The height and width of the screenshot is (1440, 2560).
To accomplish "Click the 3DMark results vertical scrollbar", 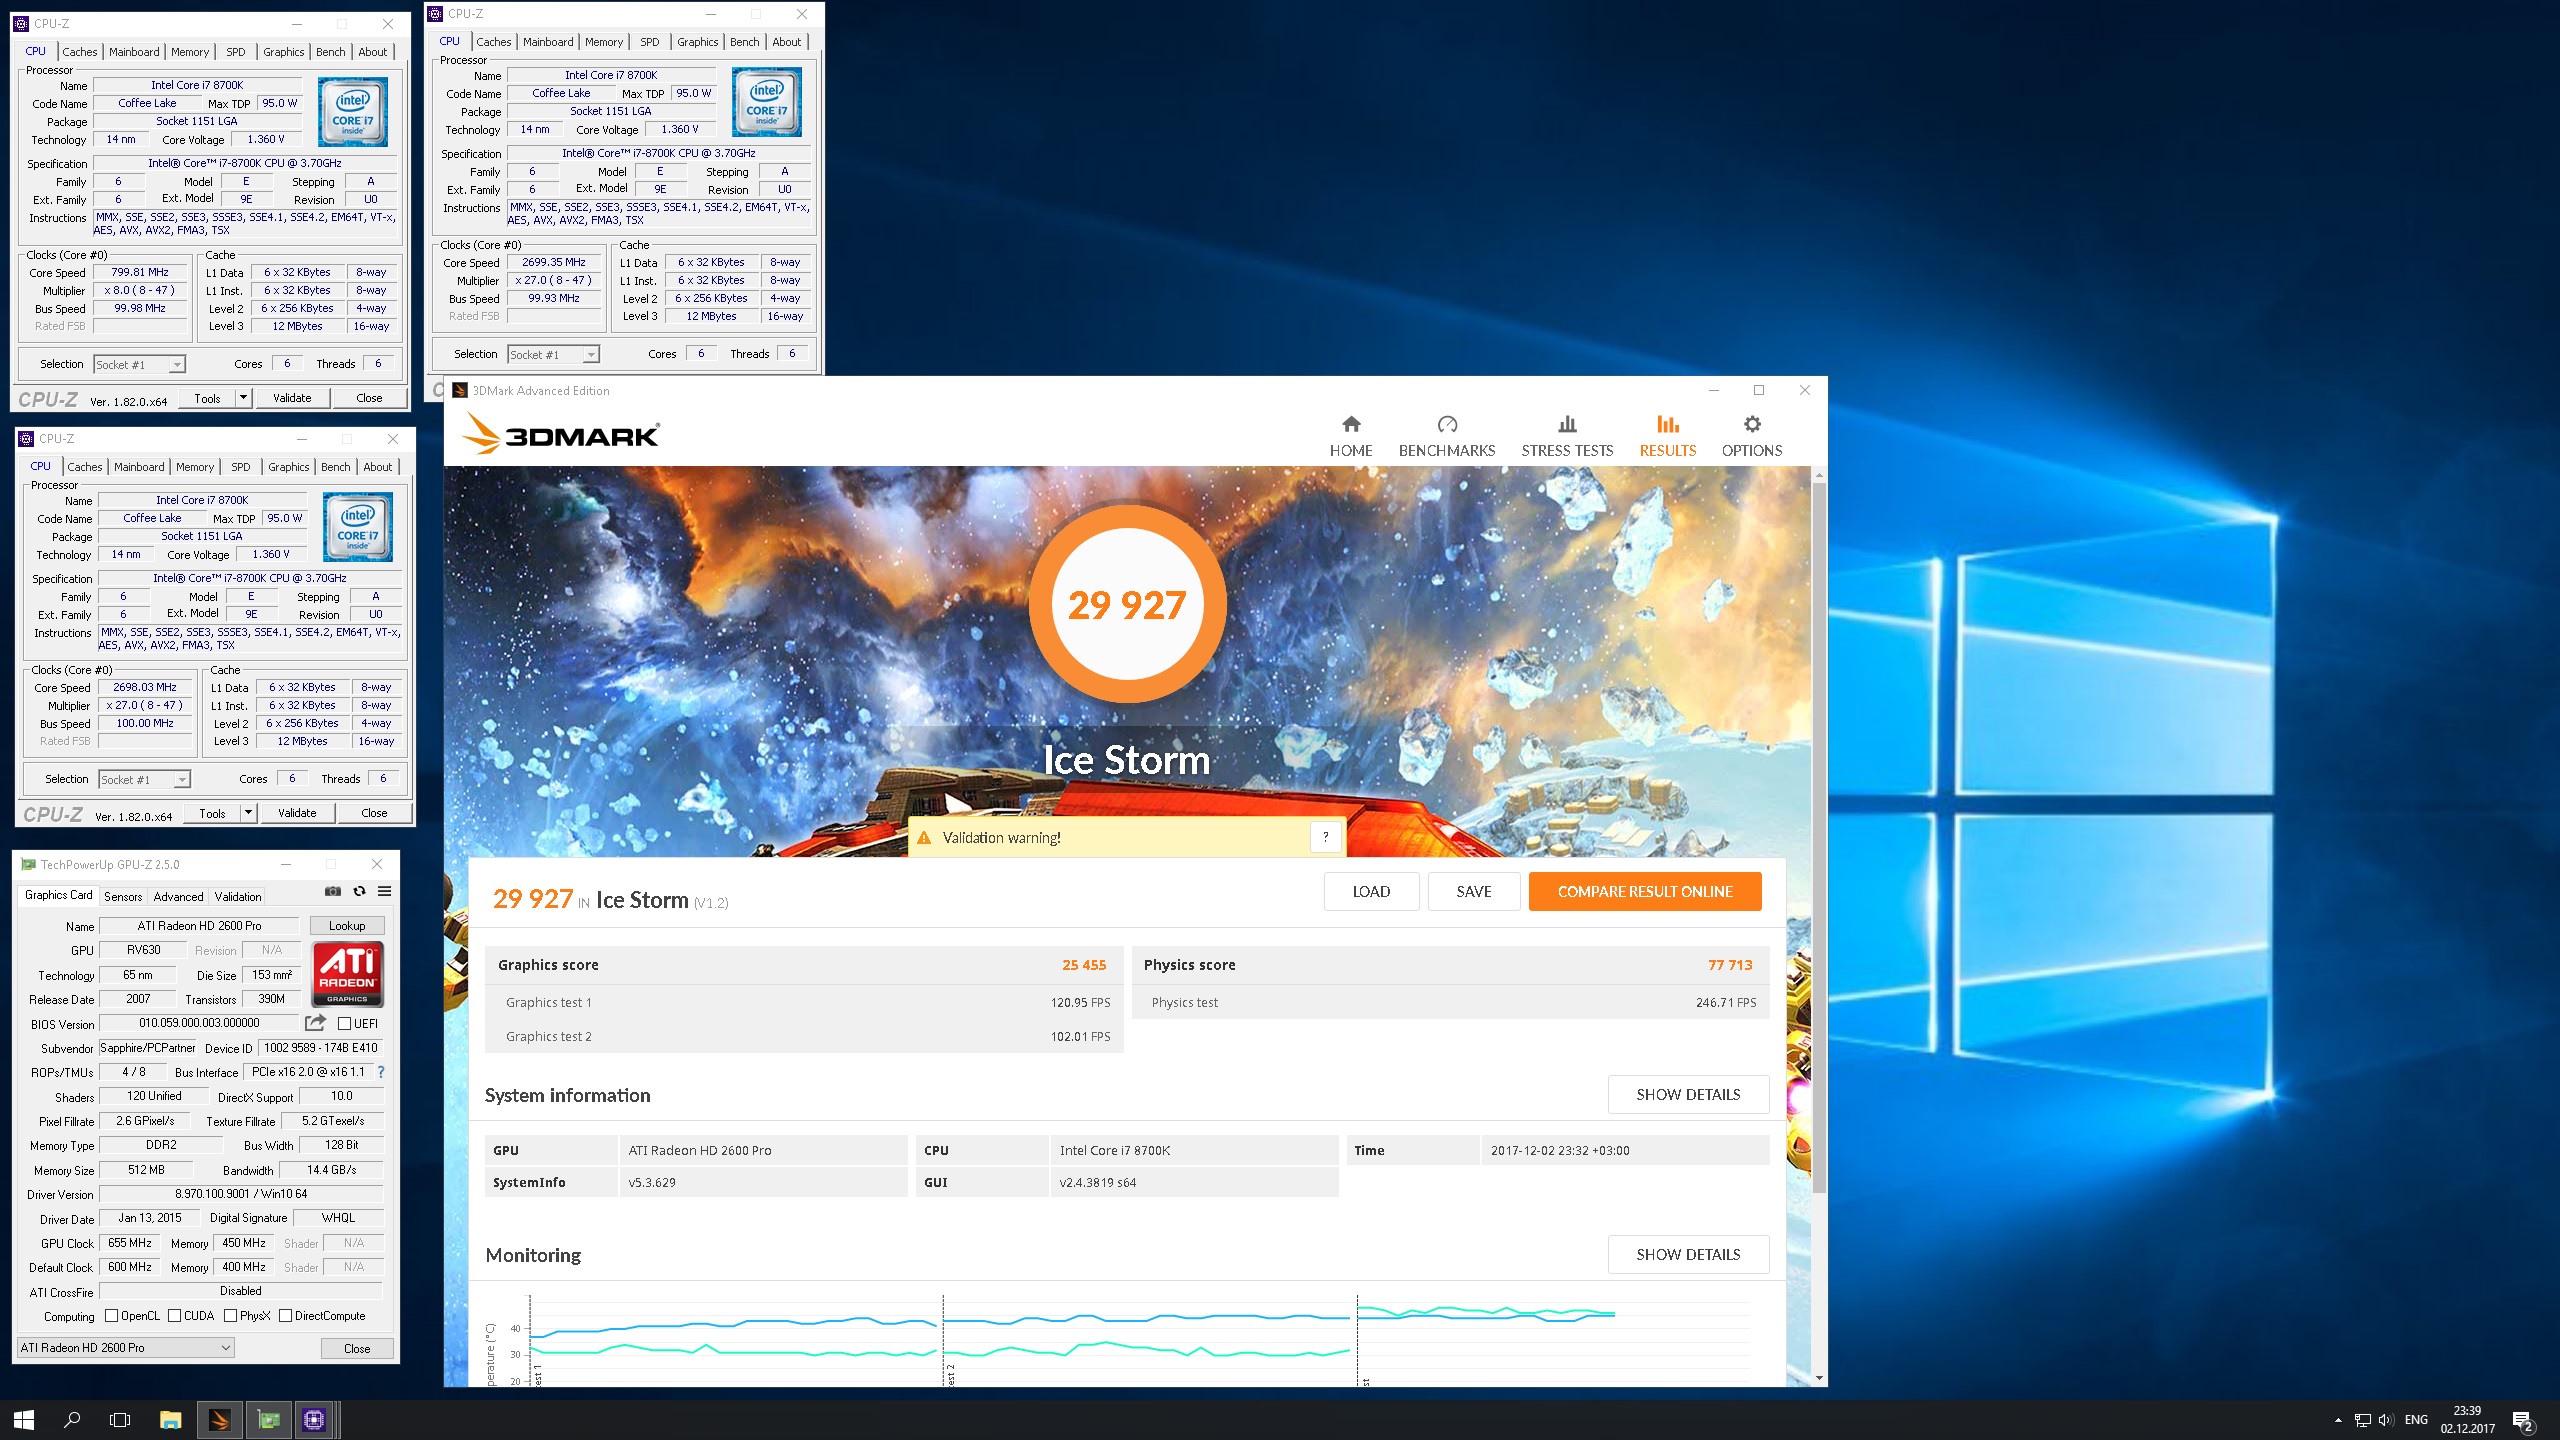I will coord(1819,837).
